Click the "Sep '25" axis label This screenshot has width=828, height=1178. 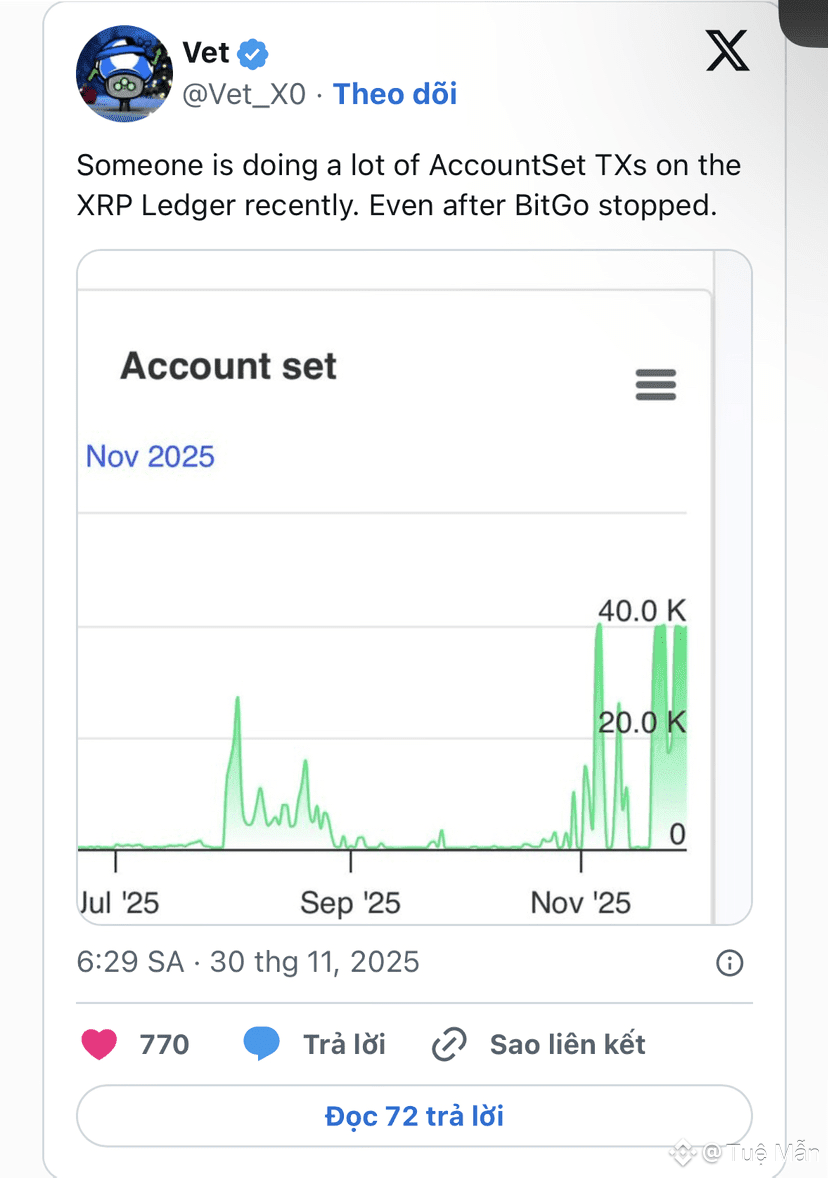[350, 903]
